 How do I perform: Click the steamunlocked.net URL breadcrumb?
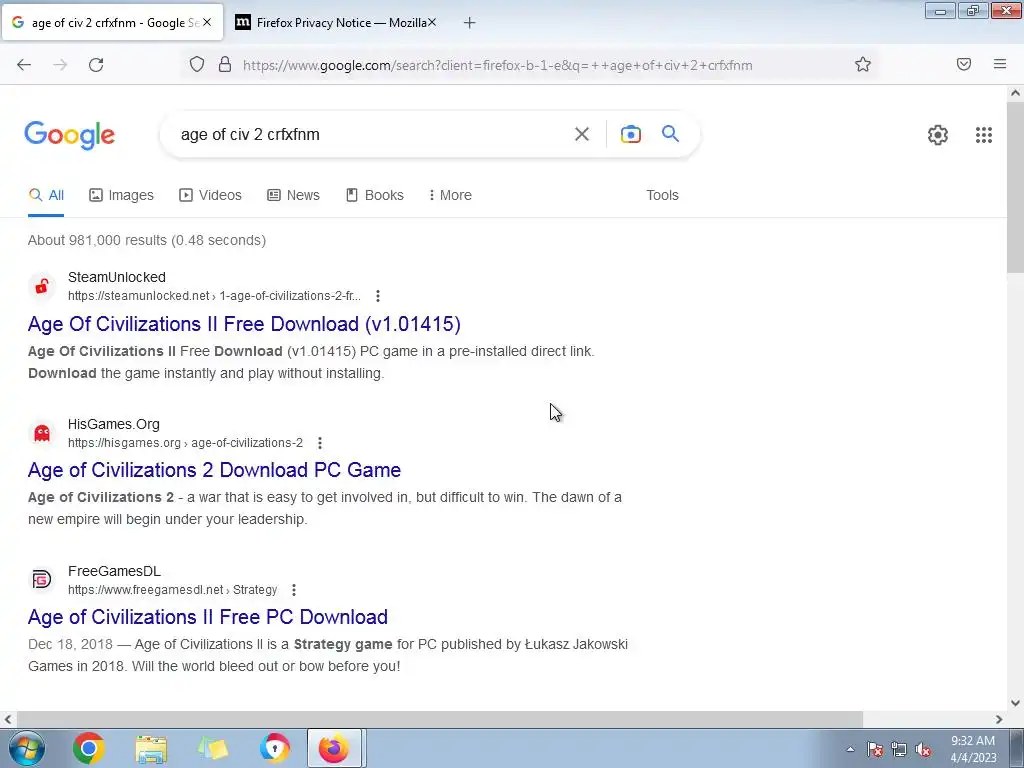[x=214, y=296]
